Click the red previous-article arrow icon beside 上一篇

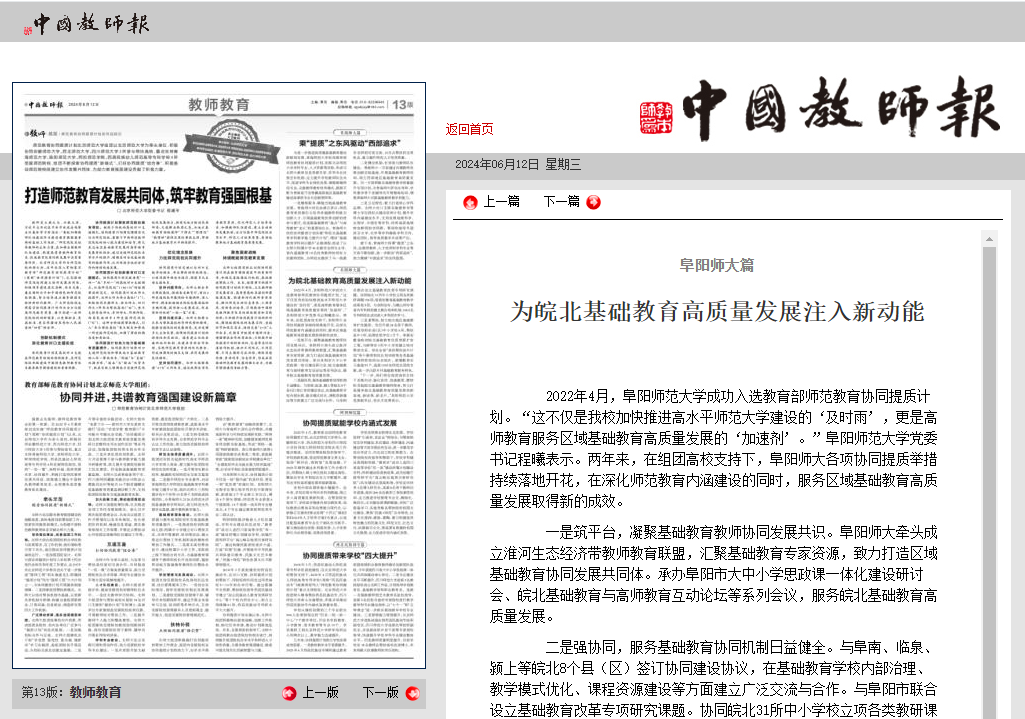pos(470,202)
